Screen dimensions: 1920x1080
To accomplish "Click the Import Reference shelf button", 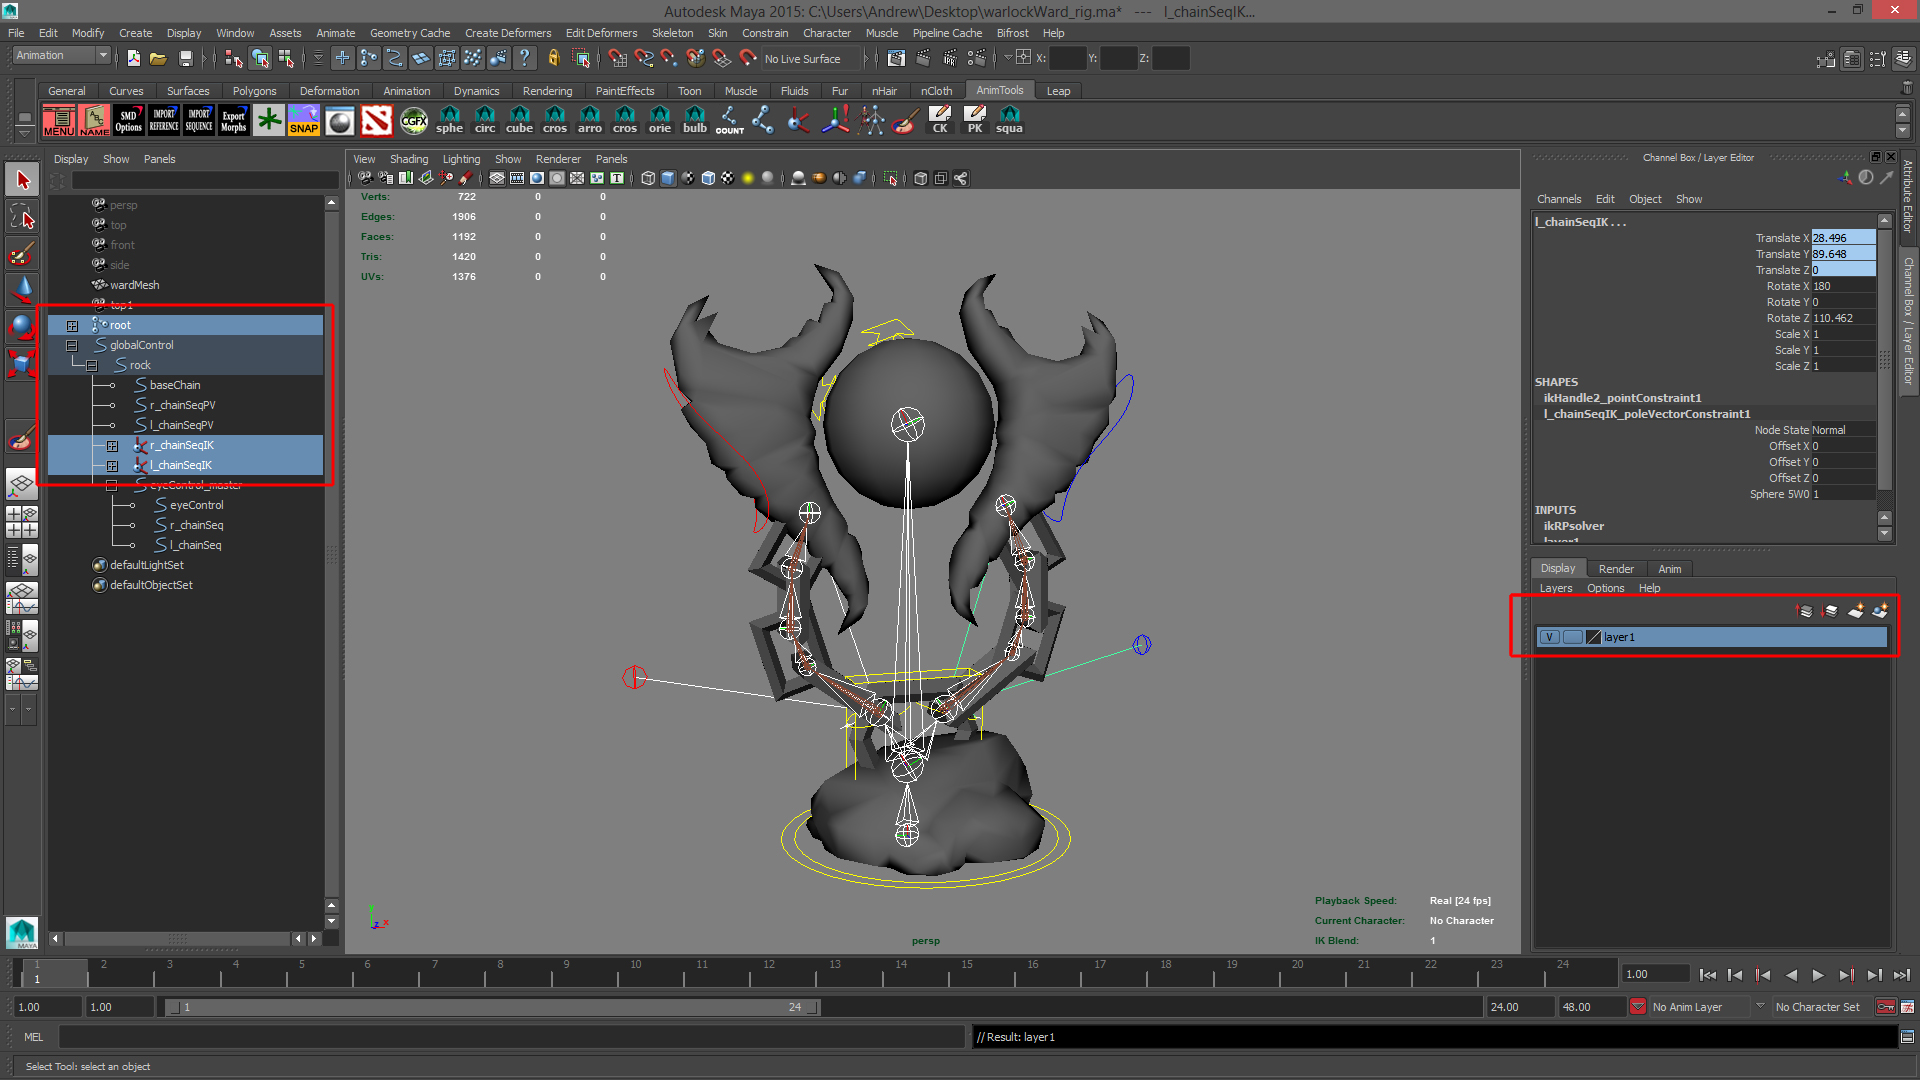I will coord(164,121).
